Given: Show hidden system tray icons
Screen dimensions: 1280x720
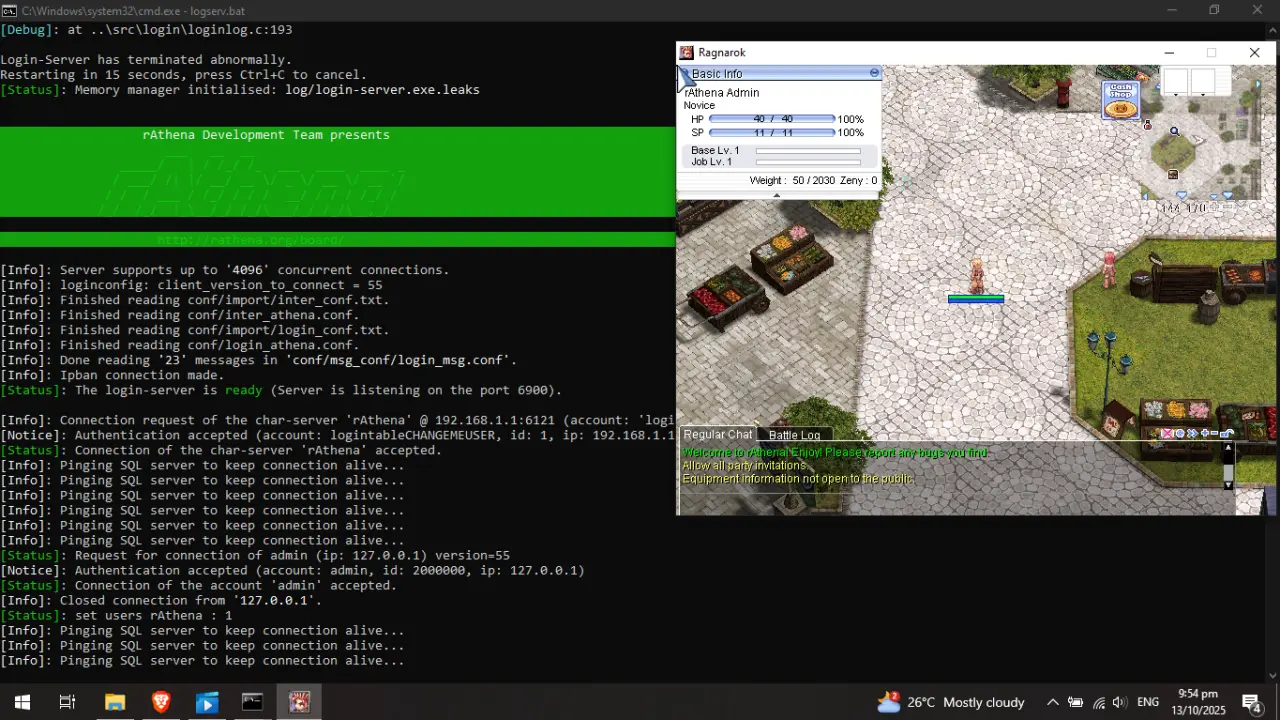Looking at the screenshot, I should (1052, 702).
